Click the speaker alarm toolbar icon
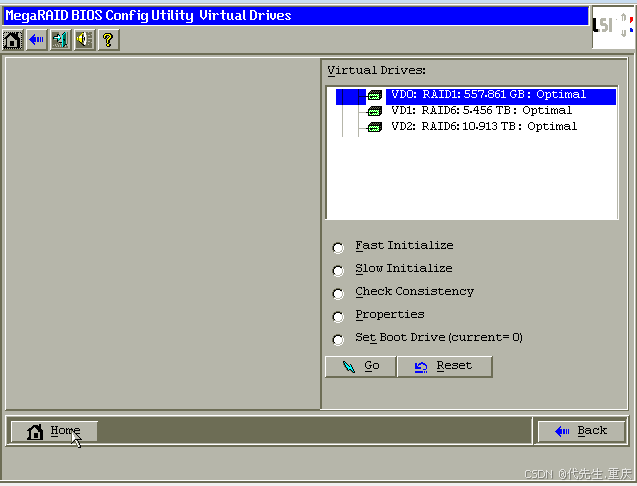The width and height of the screenshot is (637, 486). pyautogui.click(x=84, y=40)
